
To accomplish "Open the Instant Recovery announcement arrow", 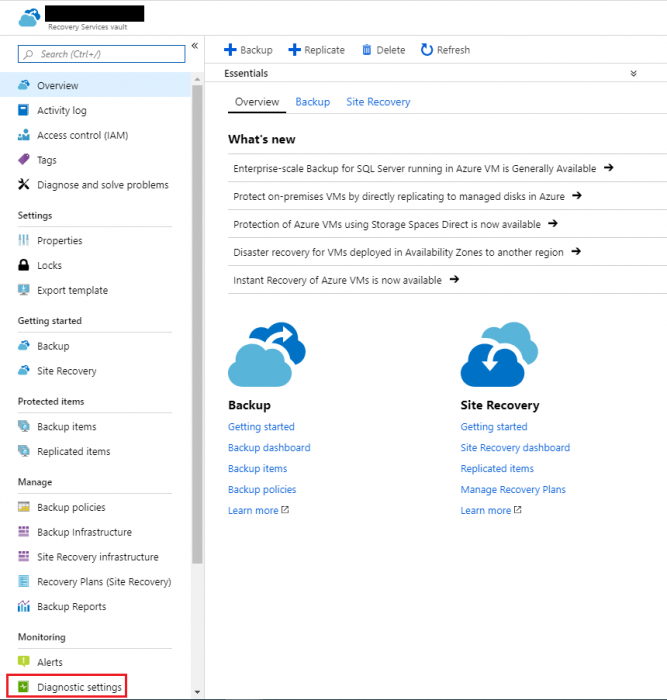I will tap(454, 279).
